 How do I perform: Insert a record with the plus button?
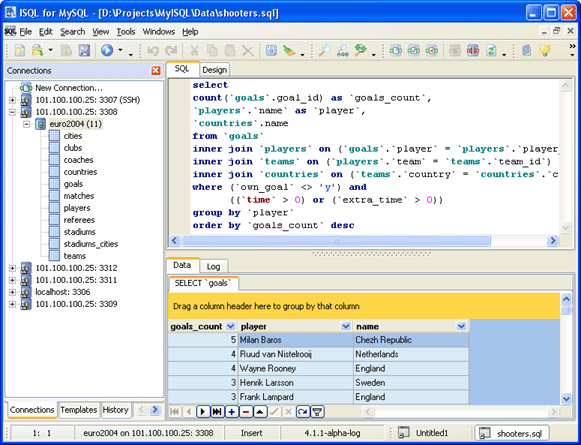(232, 412)
